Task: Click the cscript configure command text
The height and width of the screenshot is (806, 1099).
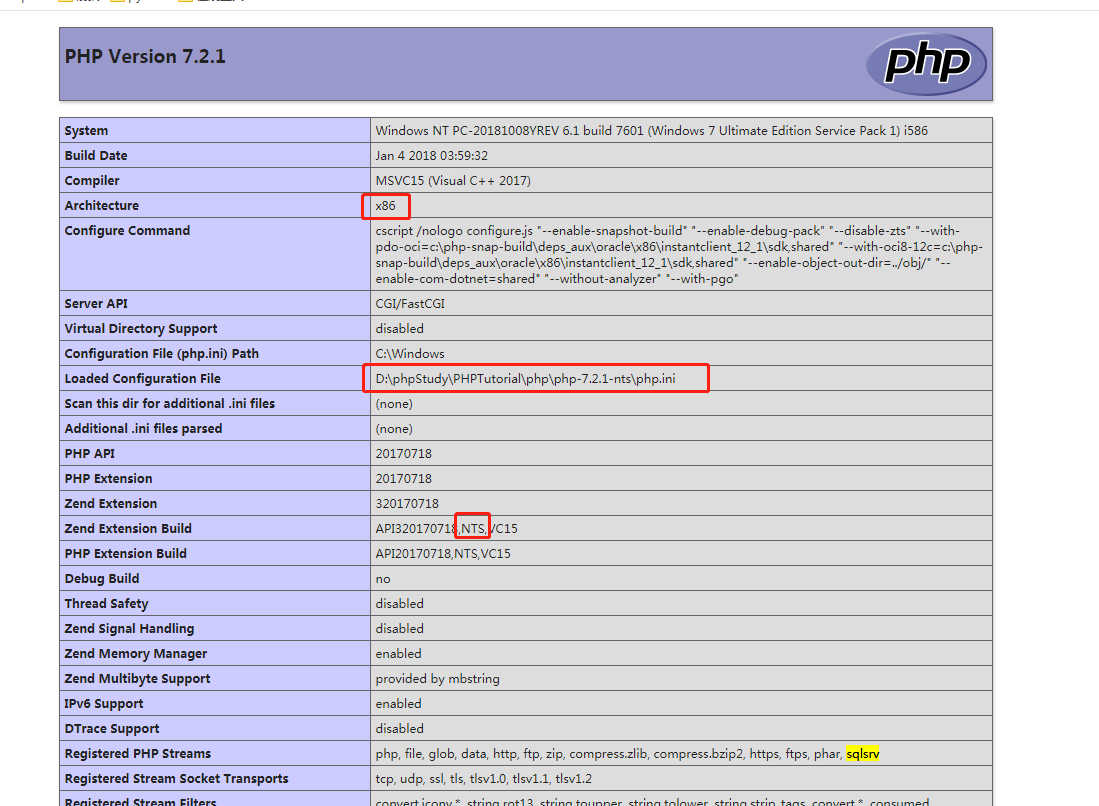Action: (678, 254)
